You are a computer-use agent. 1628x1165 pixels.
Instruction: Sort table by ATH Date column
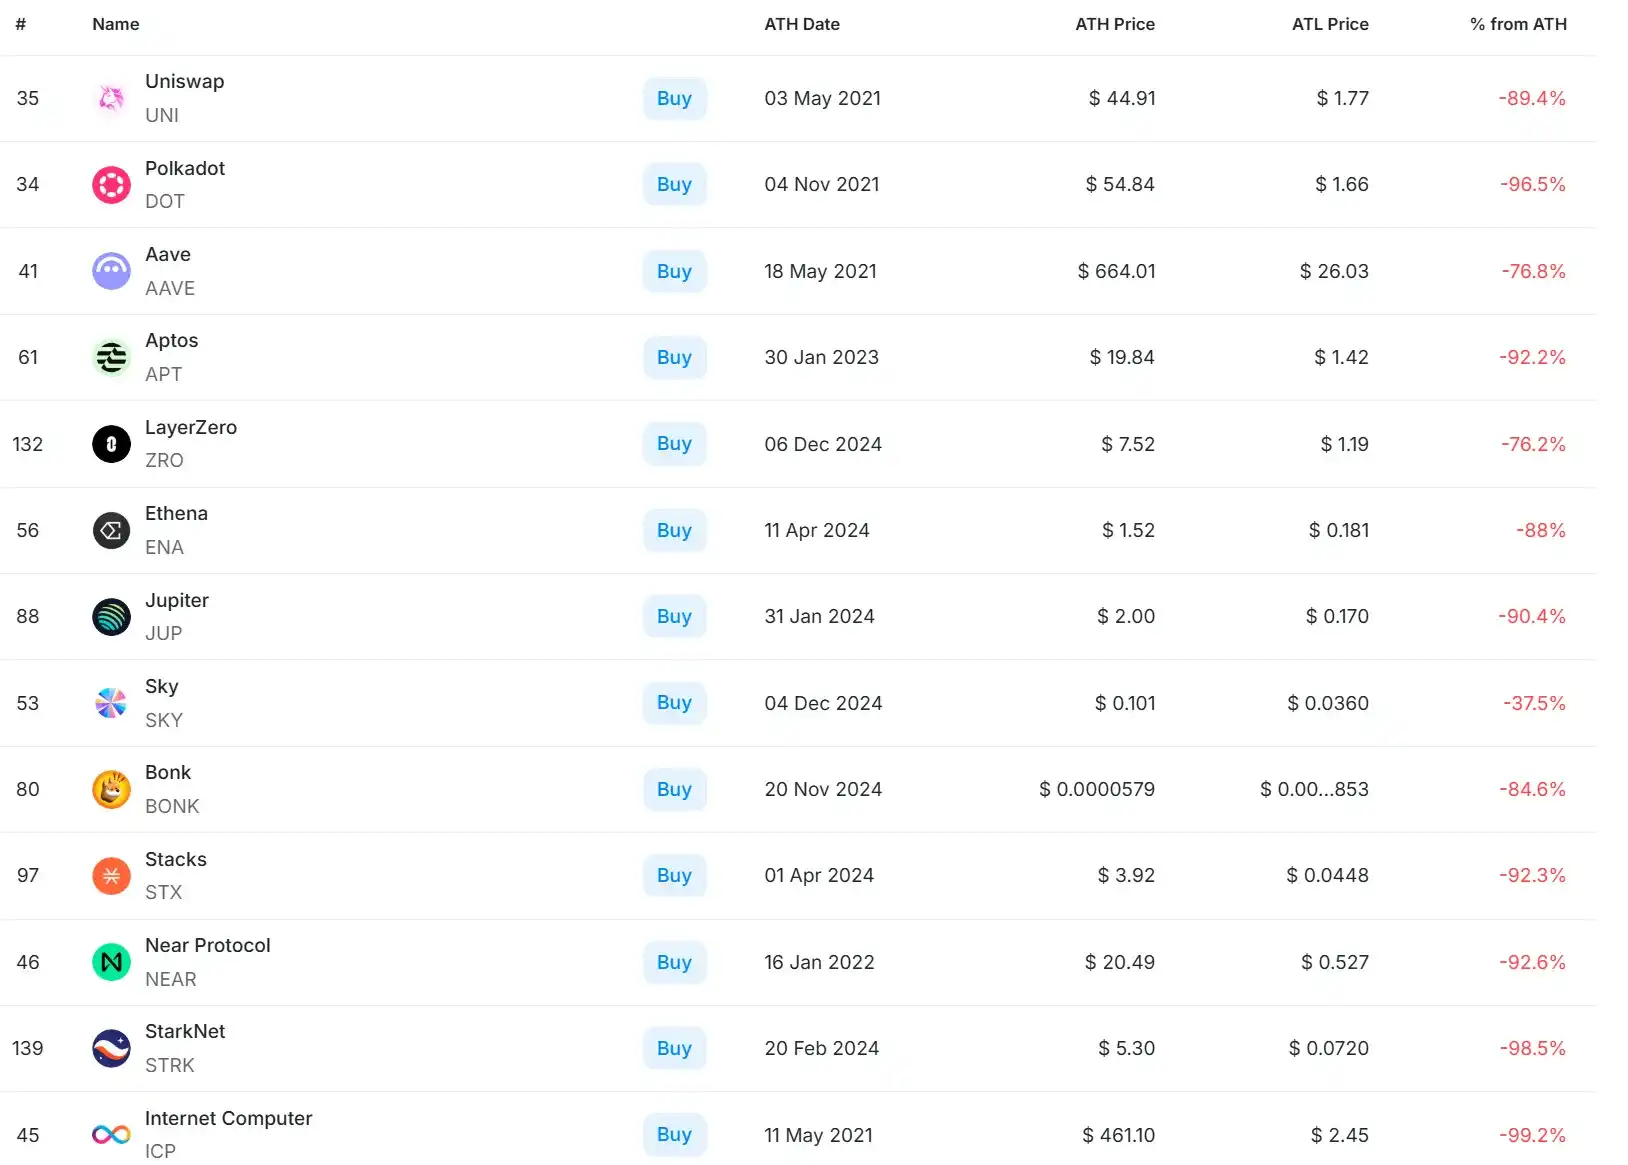[801, 24]
